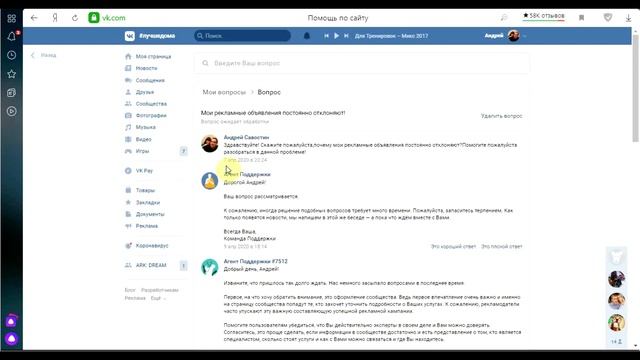This screenshot has width=640, height=360.
Task: Click Андрей Савостин avatar photo
Action: [210, 143]
